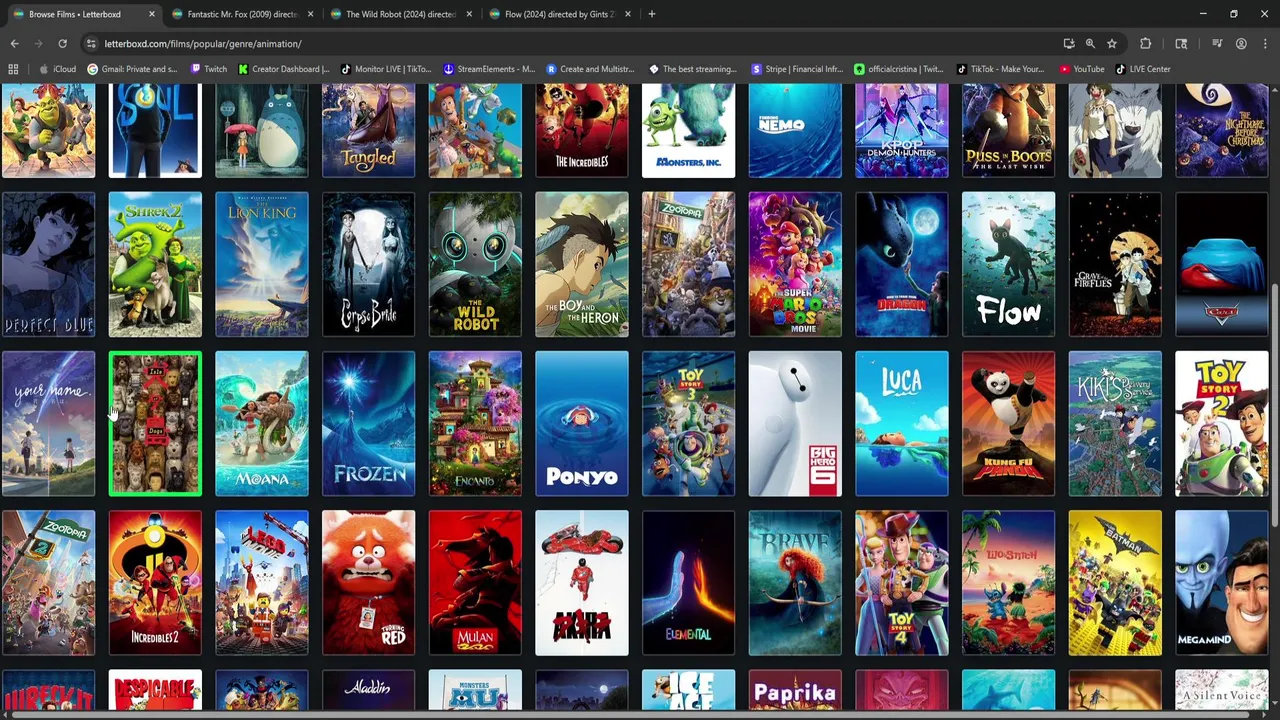Viewport: 1280px width, 720px height.
Task: Open the Frozen poster
Action: tap(368, 424)
